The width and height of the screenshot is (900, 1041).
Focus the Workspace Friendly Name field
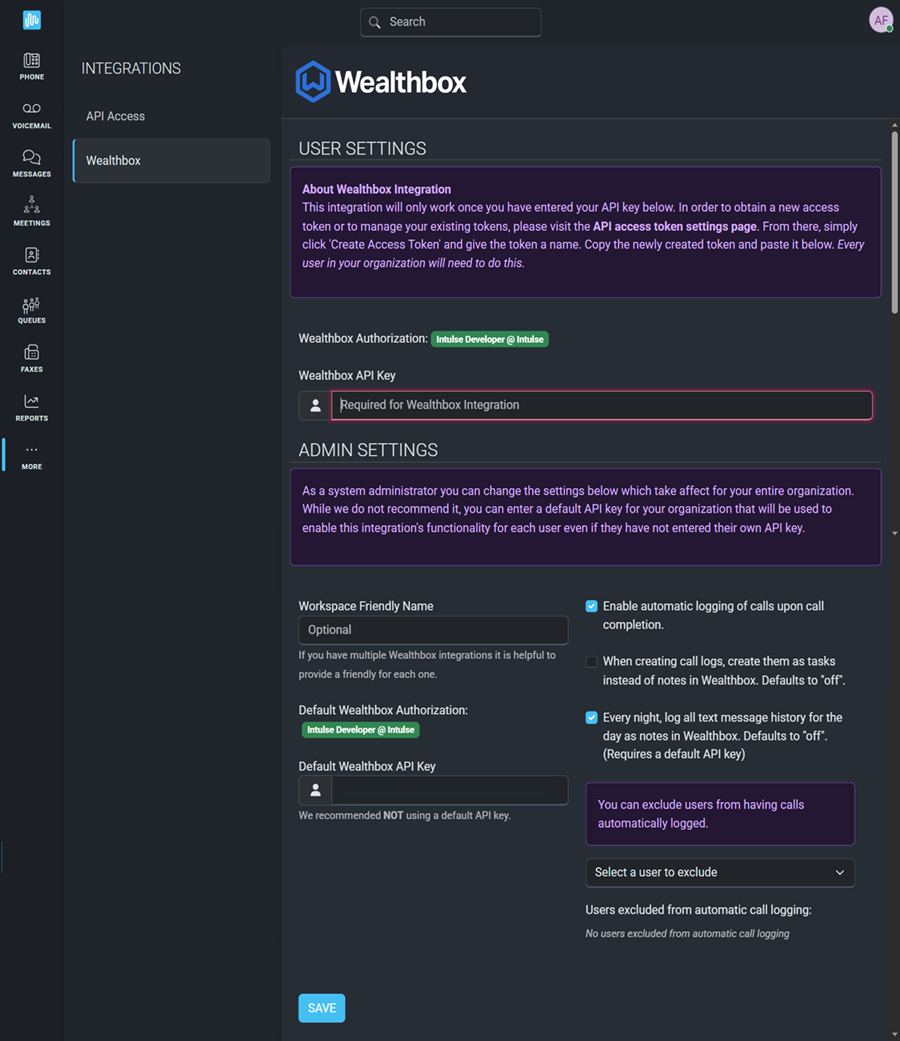[433, 630]
